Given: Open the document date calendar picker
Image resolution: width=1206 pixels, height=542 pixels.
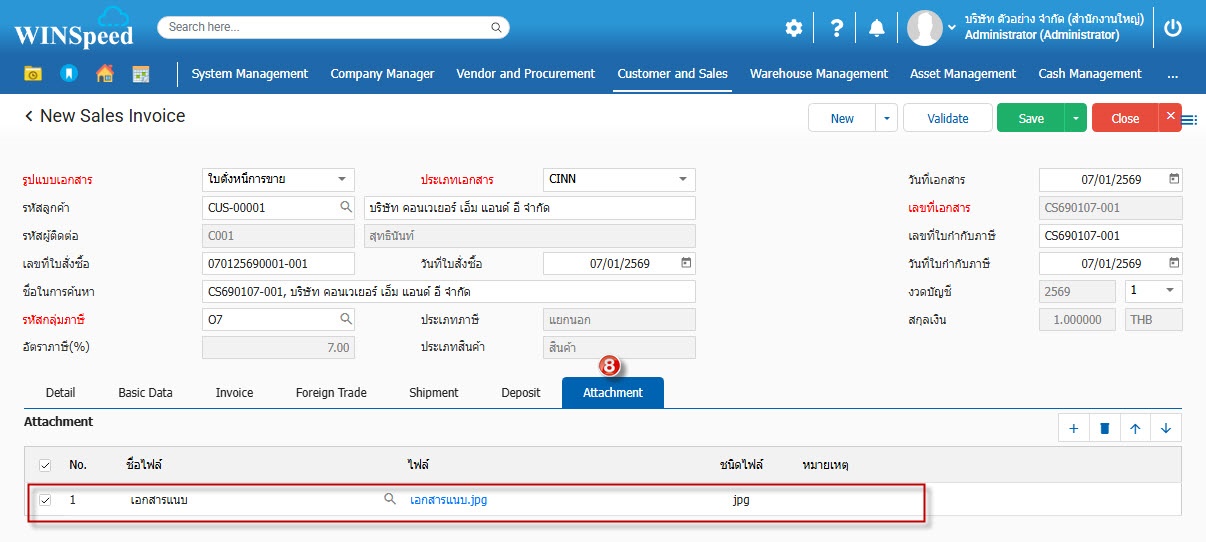Looking at the screenshot, I should 1174,180.
